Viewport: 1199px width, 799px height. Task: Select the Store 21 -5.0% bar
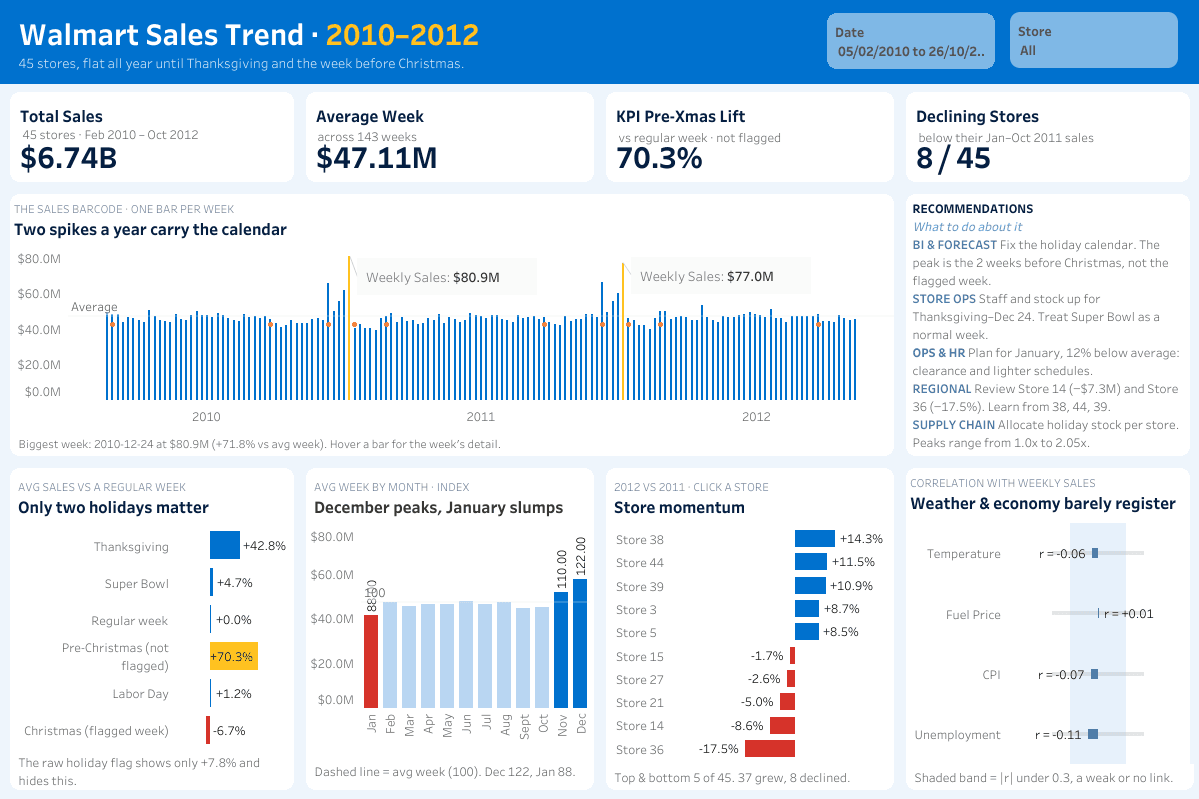788,701
